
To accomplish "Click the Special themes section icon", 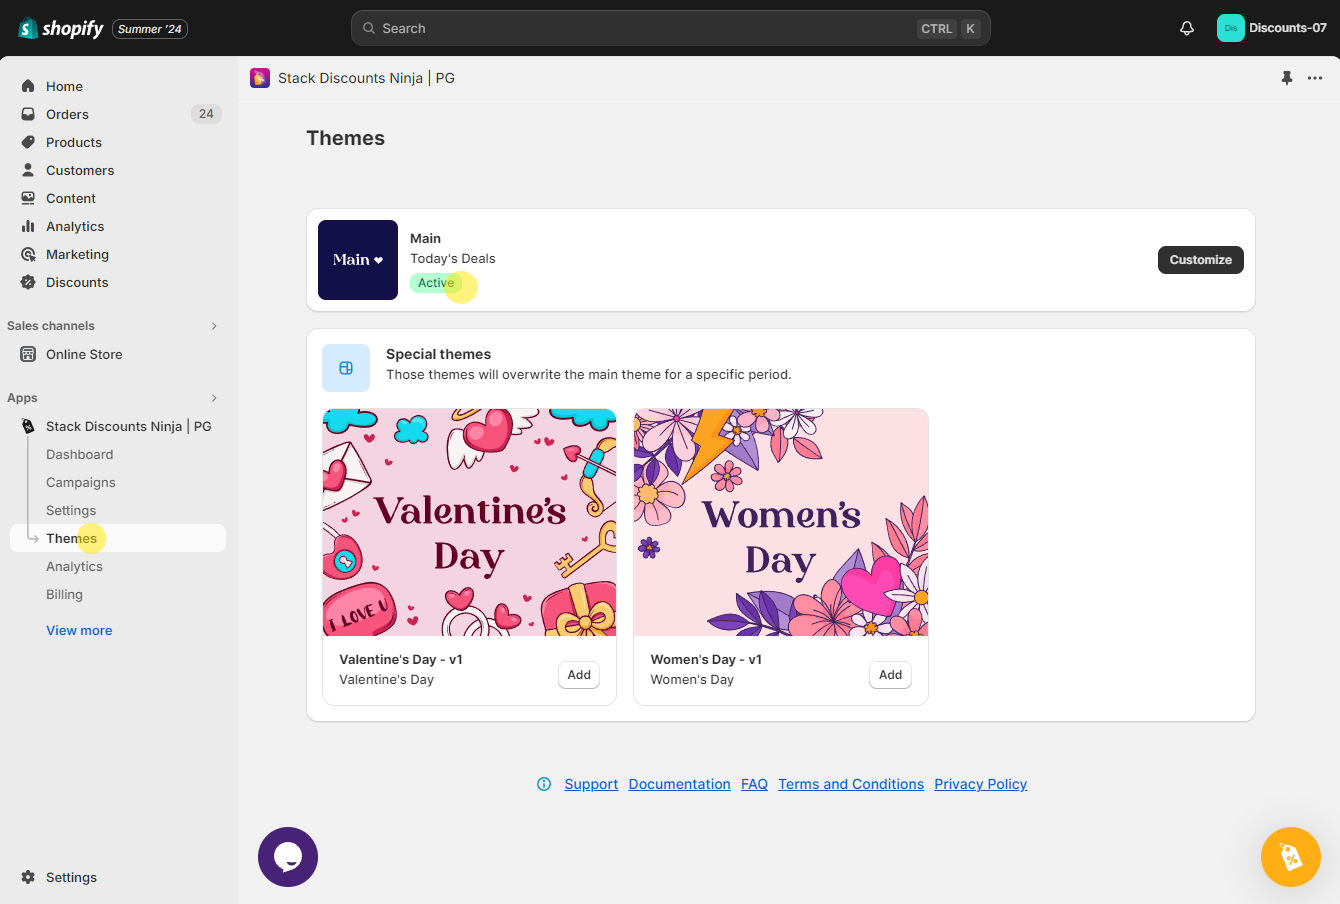I will pos(346,368).
